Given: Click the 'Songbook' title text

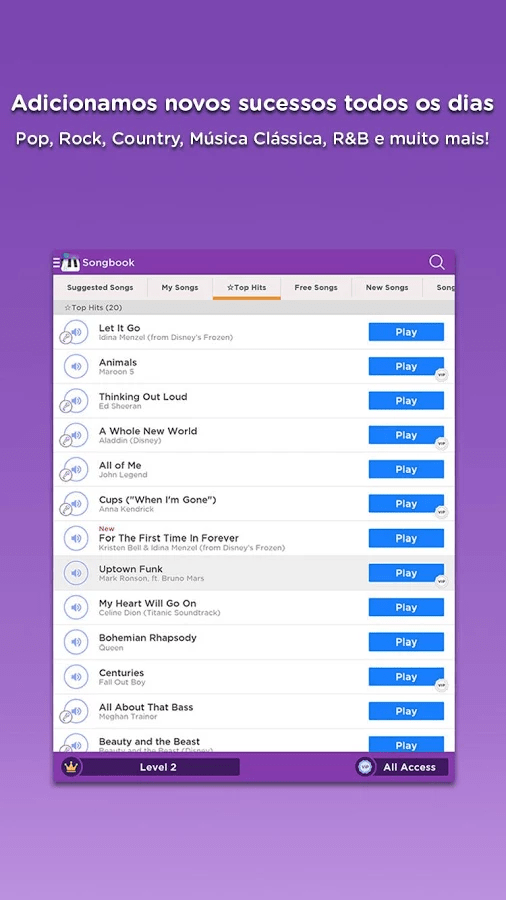Looking at the screenshot, I should 108,263.
